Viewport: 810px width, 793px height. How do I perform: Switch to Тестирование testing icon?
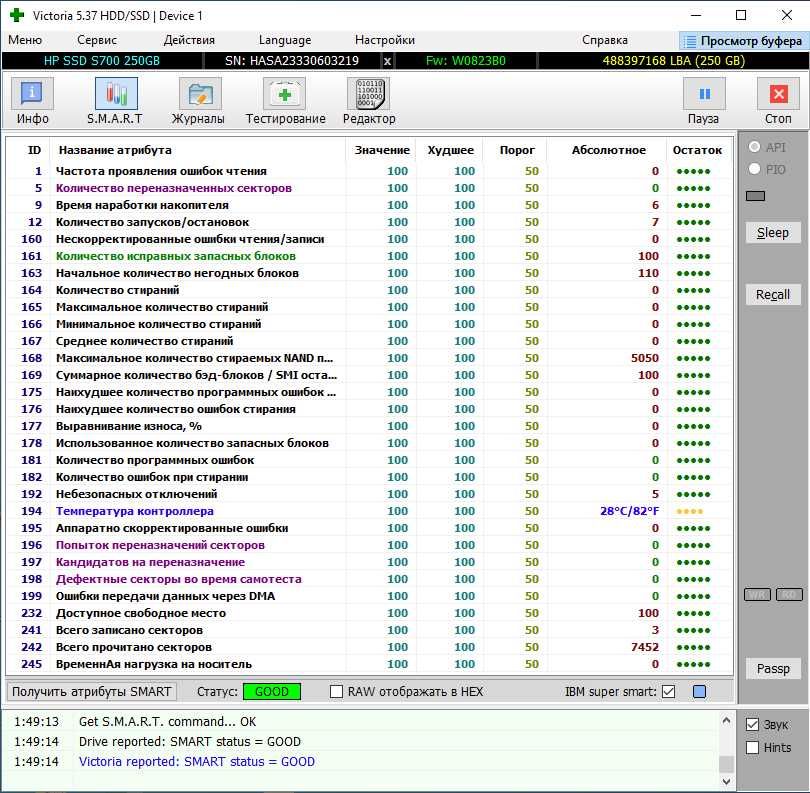click(x=284, y=94)
